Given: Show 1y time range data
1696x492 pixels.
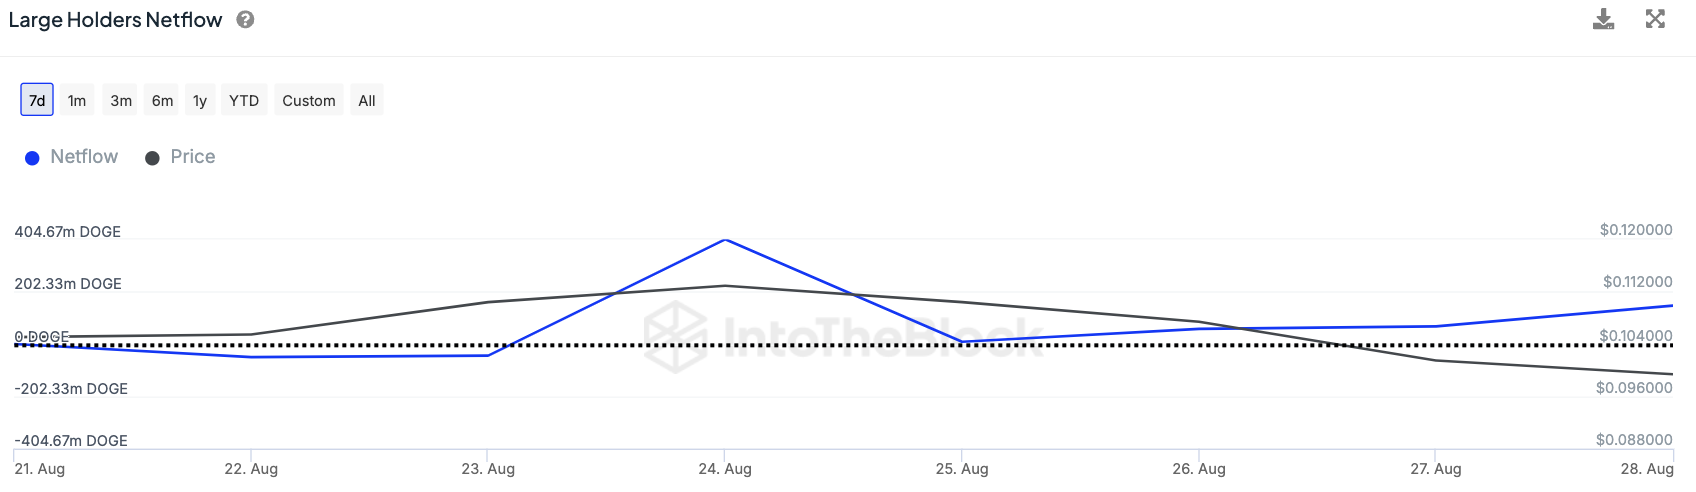Looking at the screenshot, I should pos(200,100).
